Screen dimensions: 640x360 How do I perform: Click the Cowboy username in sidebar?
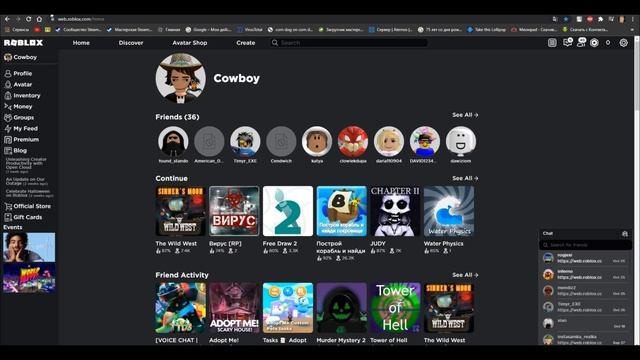point(25,57)
